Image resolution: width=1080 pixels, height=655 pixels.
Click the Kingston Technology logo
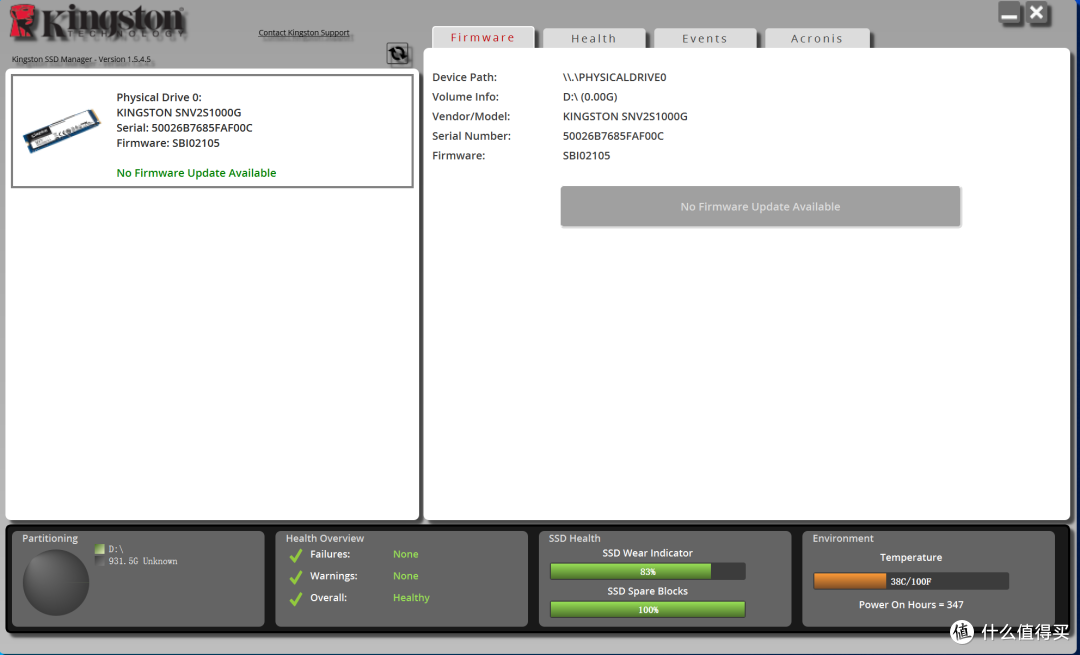coord(98,22)
